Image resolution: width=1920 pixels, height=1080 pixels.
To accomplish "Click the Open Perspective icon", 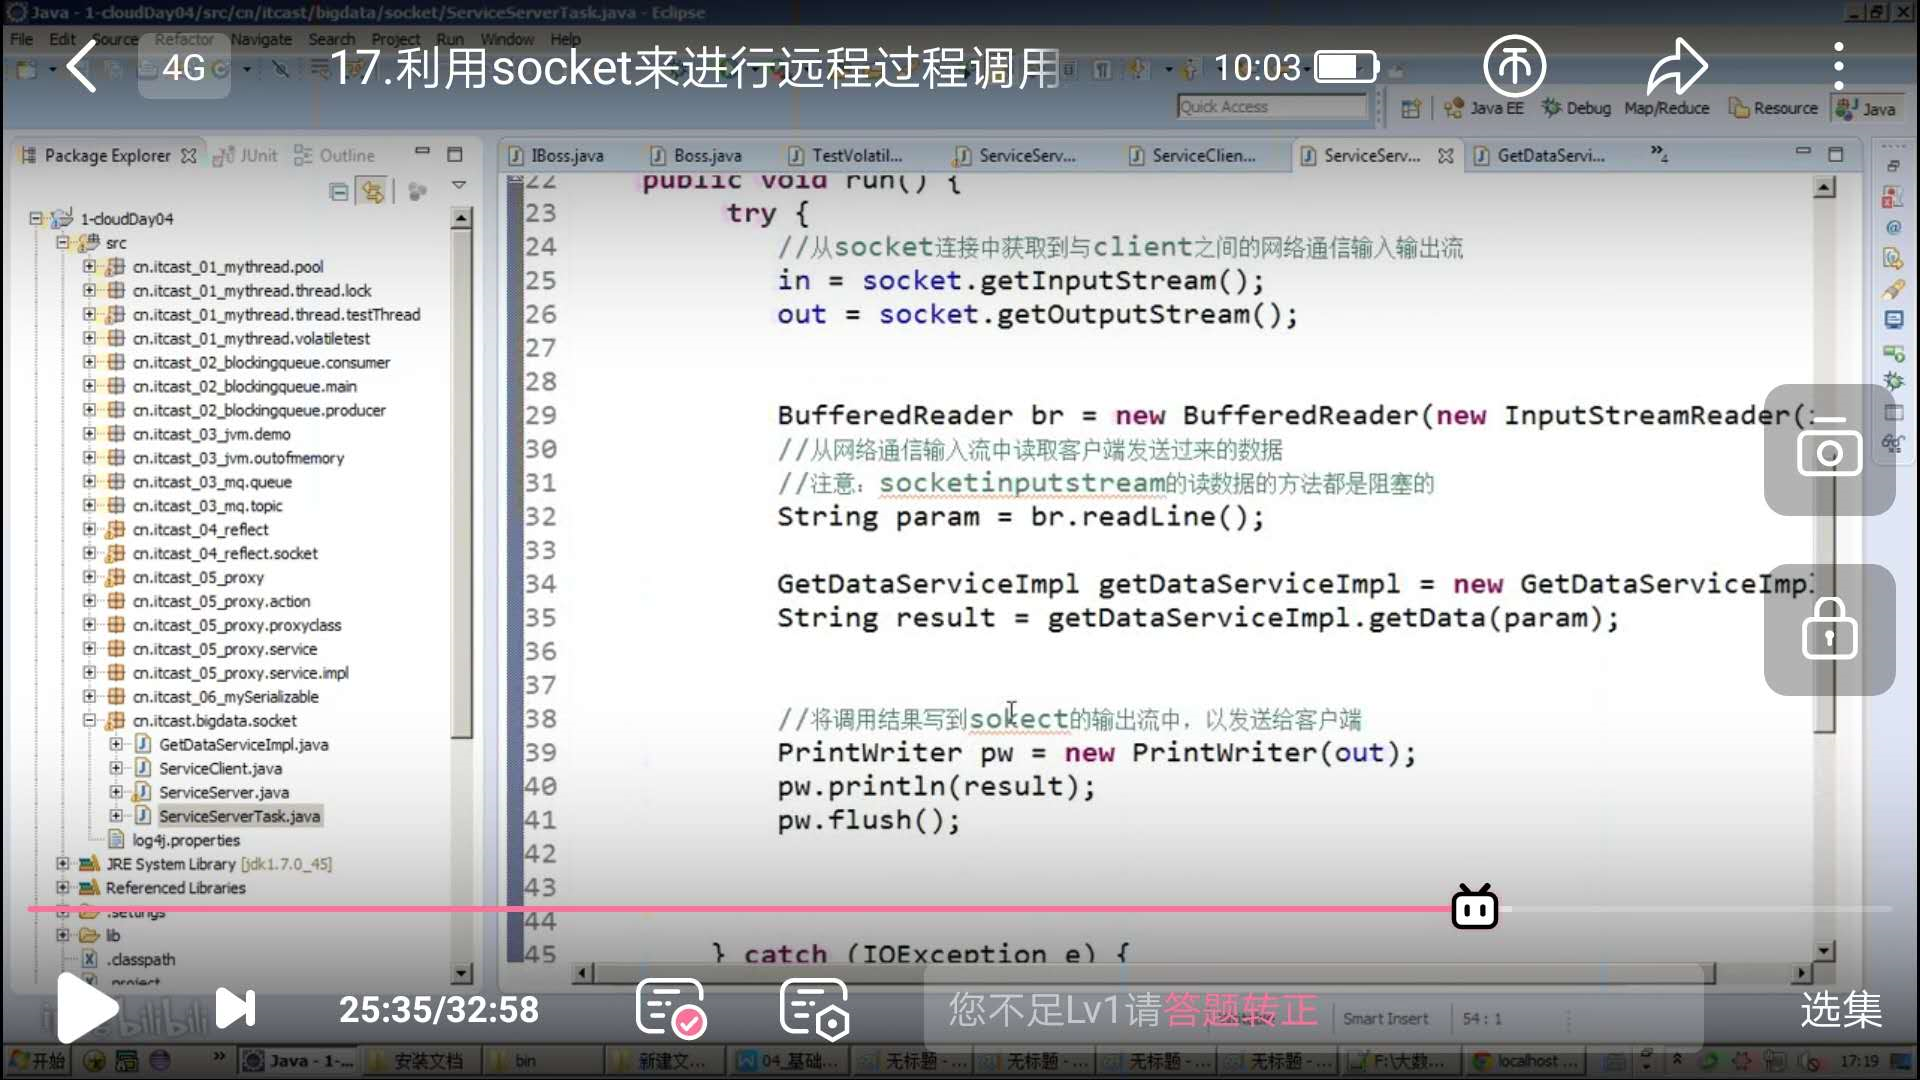I will click(1410, 108).
